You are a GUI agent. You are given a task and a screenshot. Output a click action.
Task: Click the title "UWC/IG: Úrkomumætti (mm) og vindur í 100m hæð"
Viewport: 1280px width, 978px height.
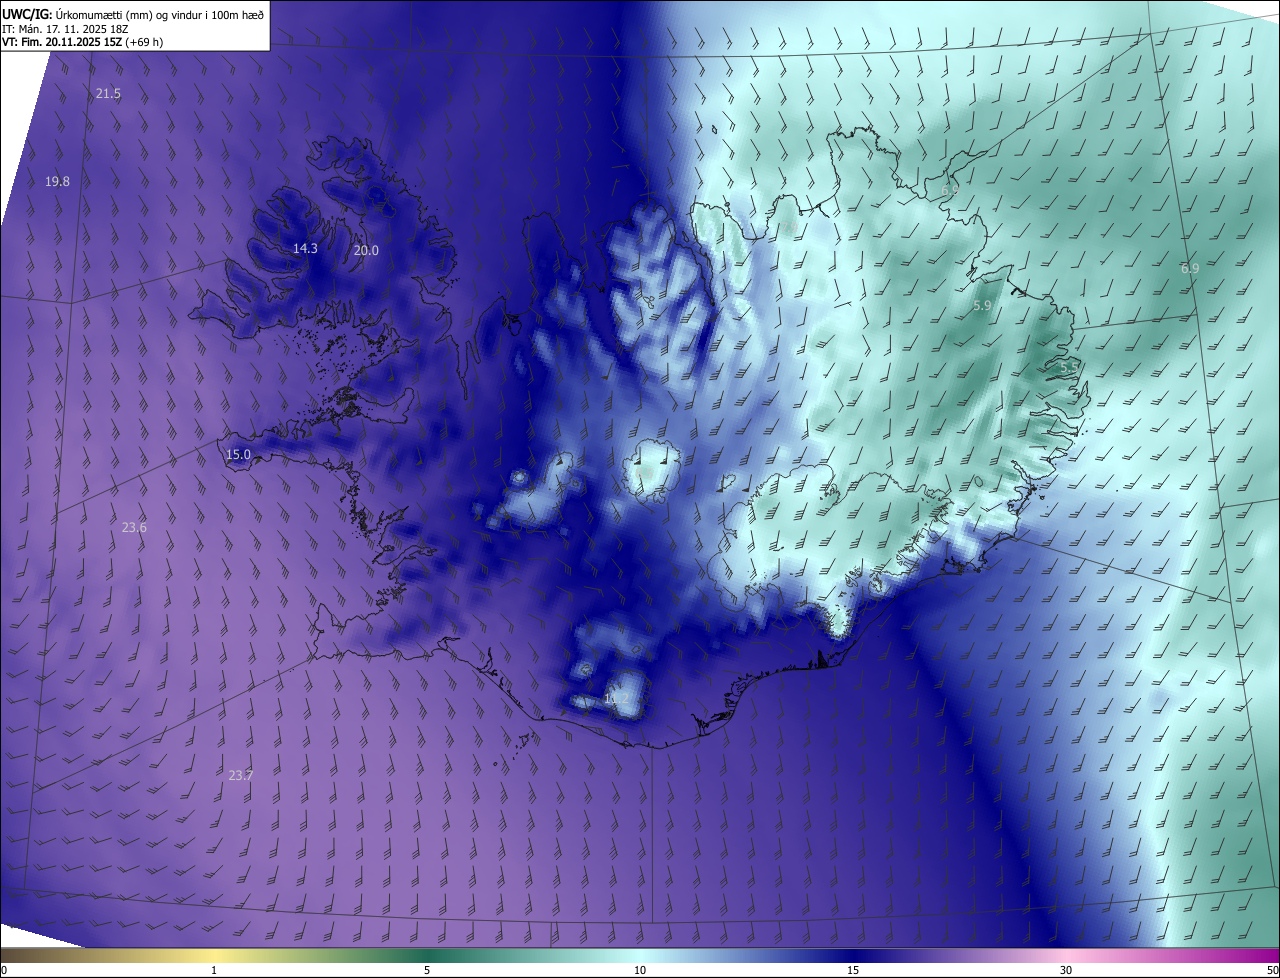pos(133,14)
